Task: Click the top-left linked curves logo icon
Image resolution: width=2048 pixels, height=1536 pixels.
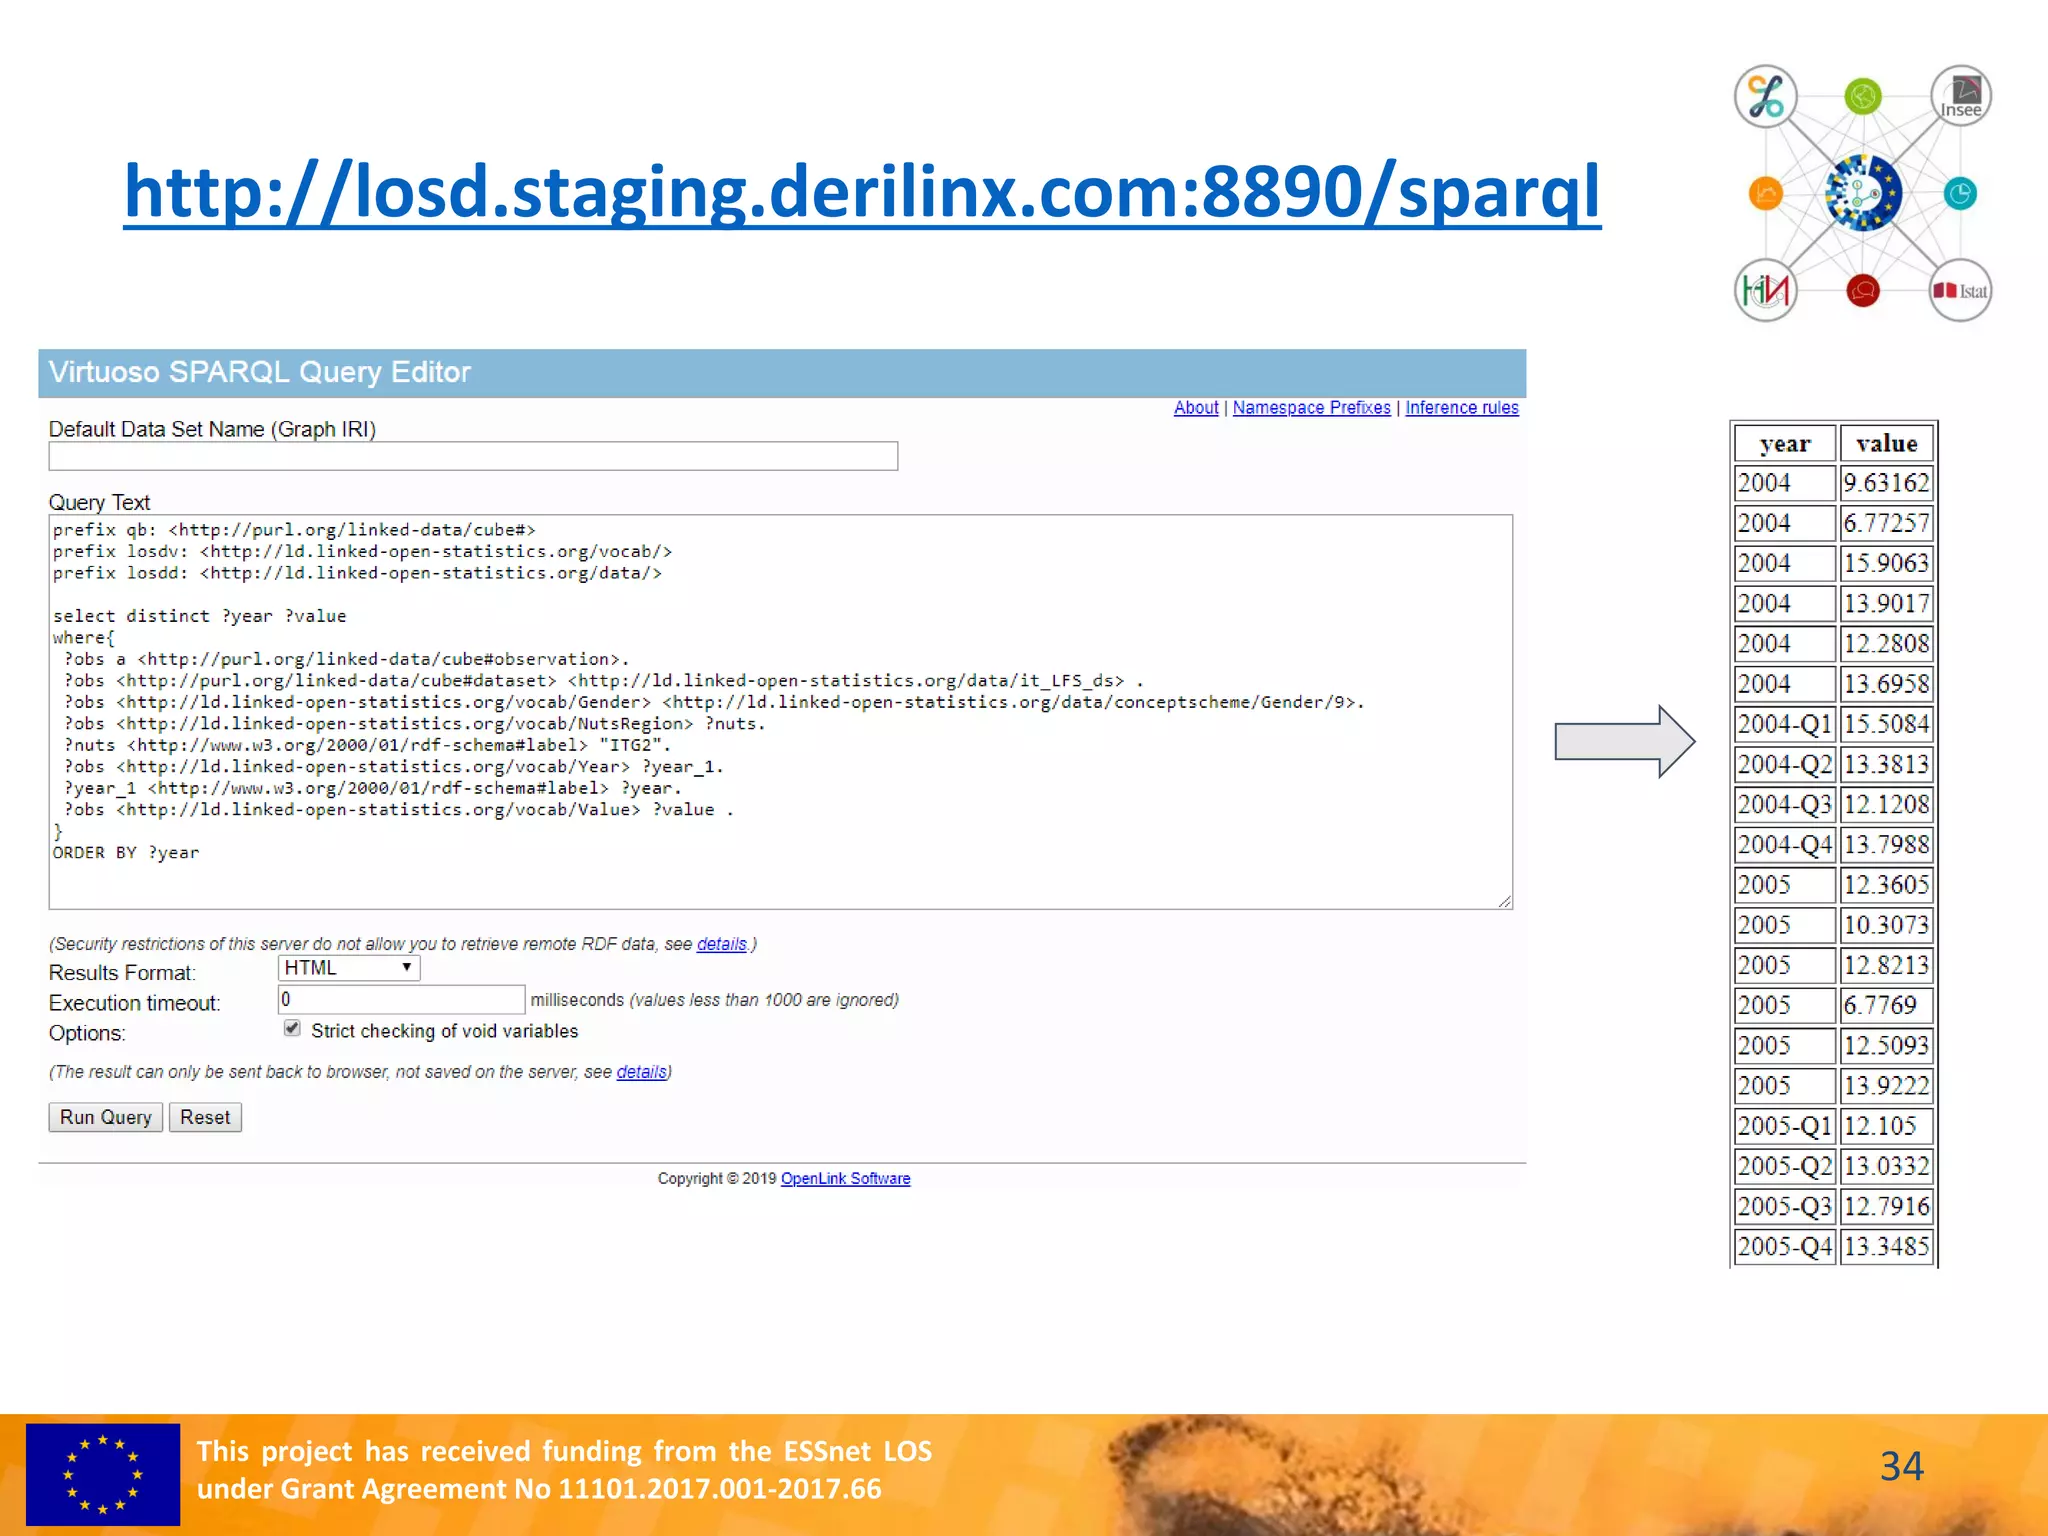Action: pyautogui.click(x=1766, y=97)
